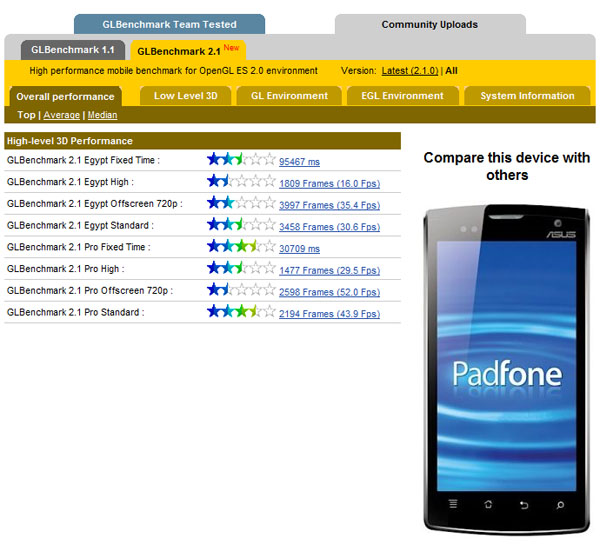The height and width of the screenshot is (545, 600).
Task: Switch to Community Uploads tab
Action: 430,24
